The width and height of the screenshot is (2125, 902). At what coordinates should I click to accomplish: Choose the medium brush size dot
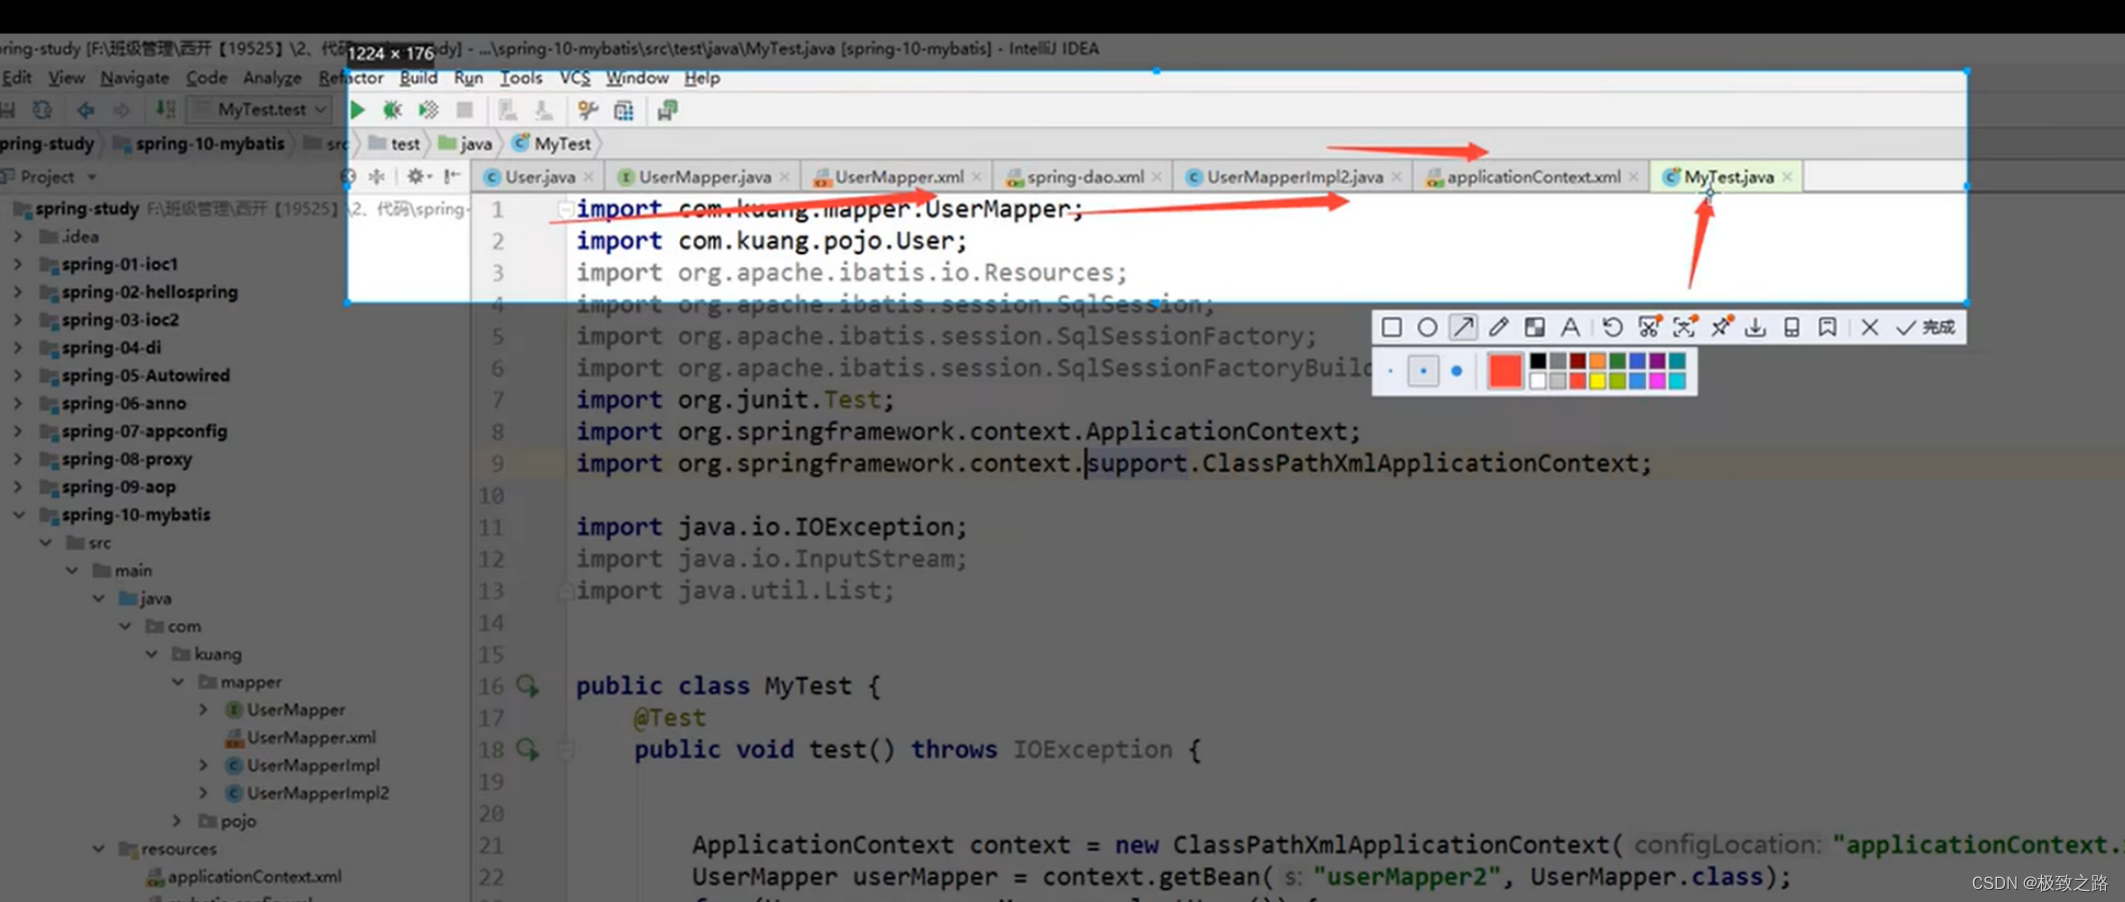1423,371
